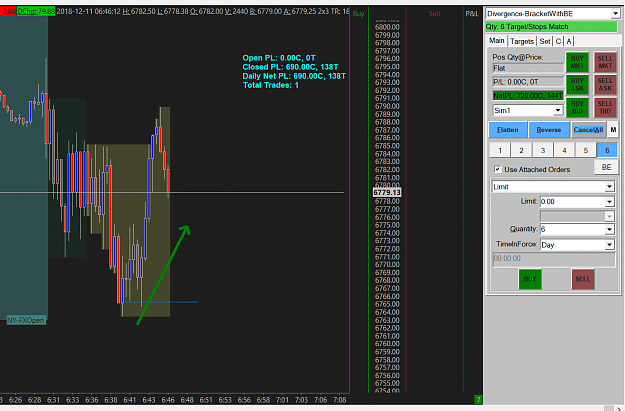Click the P&L column header
625x411 pixels.
472,14
